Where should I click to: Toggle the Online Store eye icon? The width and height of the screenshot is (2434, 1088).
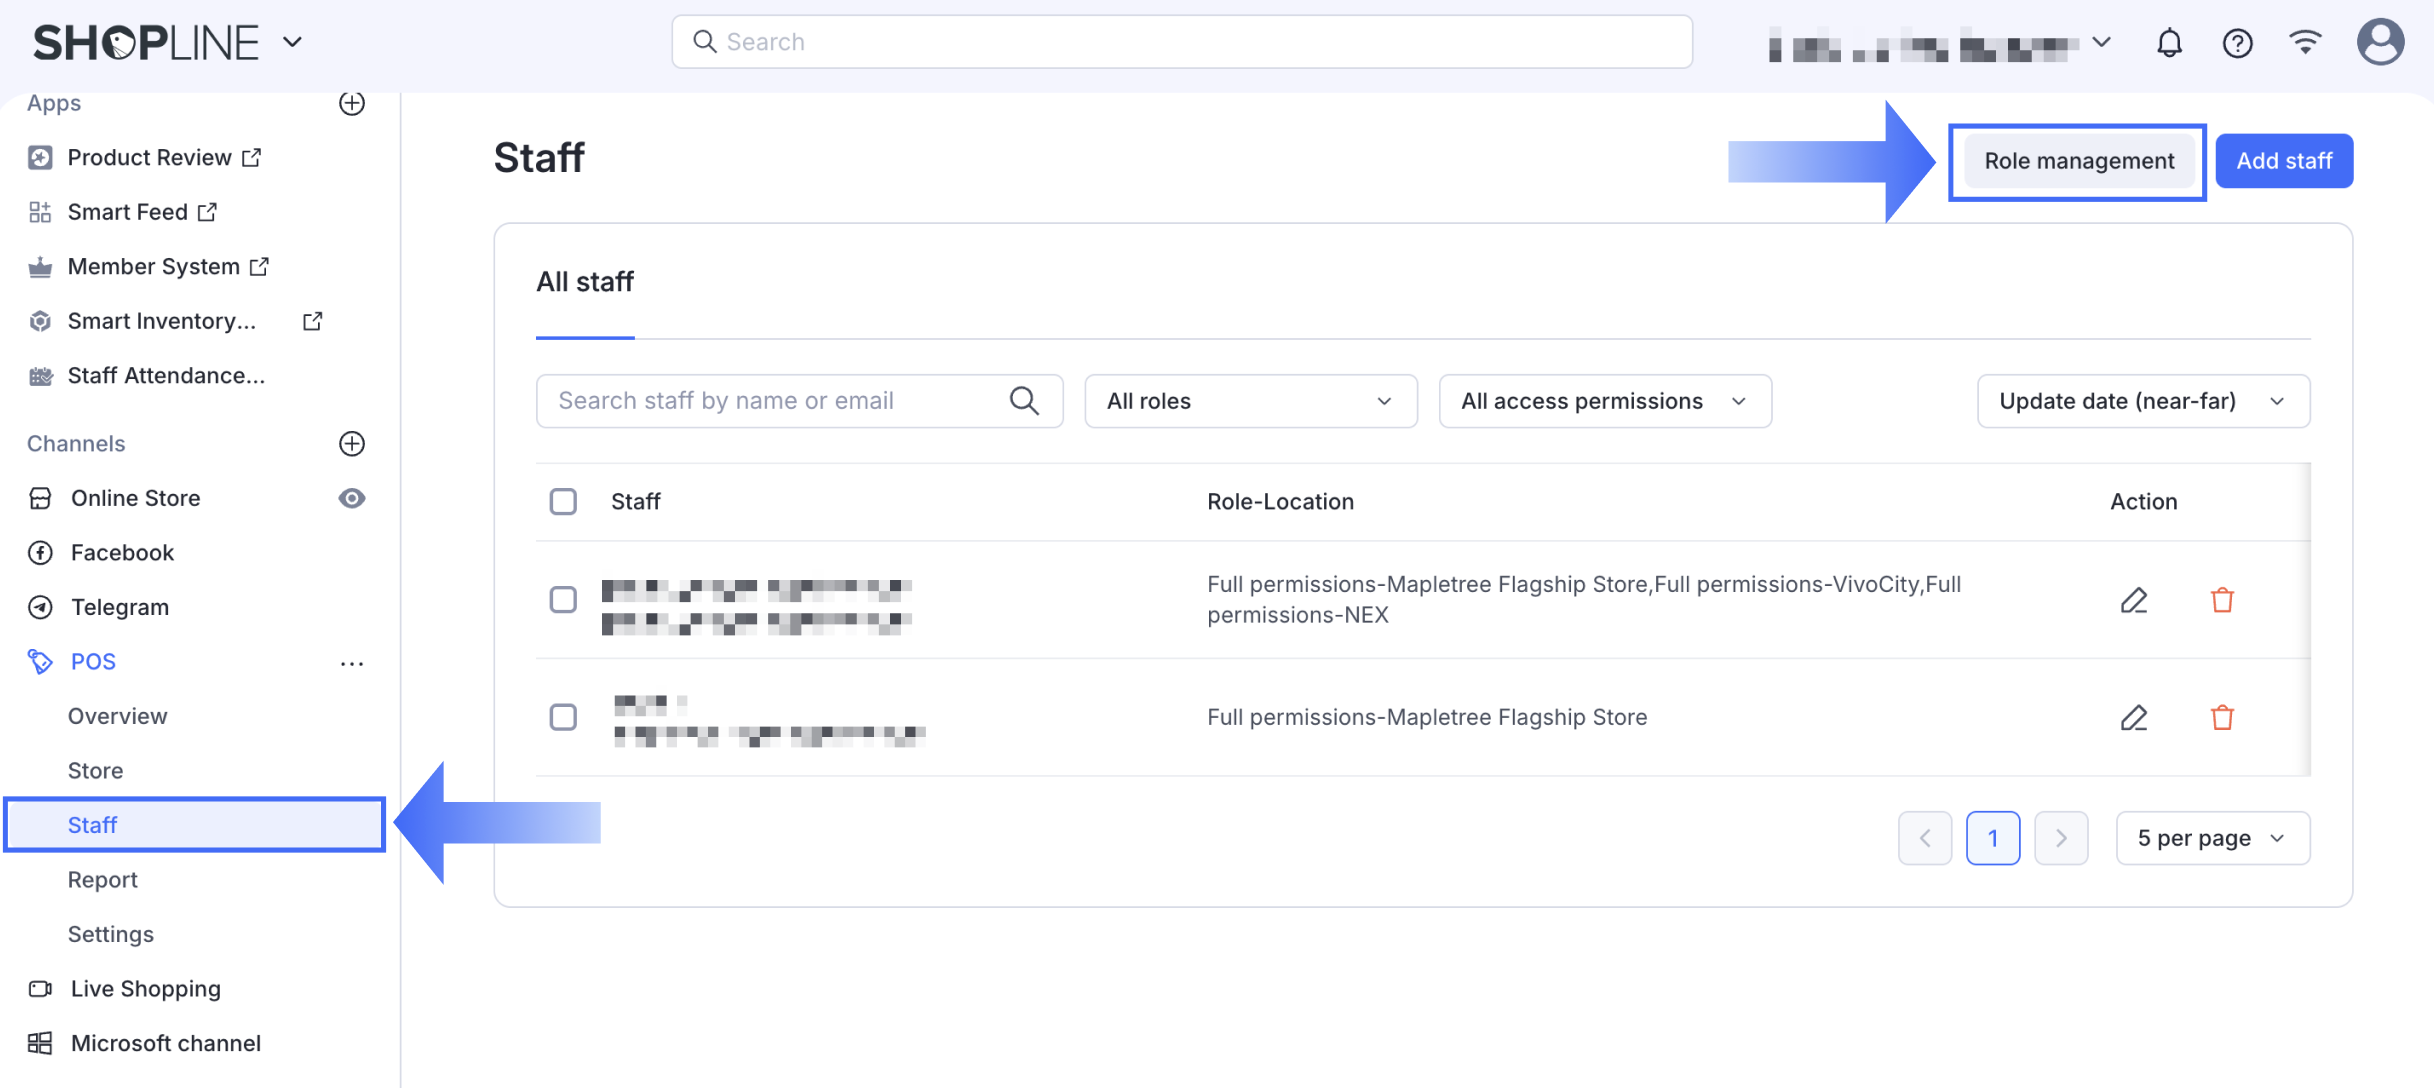[352, 498]
